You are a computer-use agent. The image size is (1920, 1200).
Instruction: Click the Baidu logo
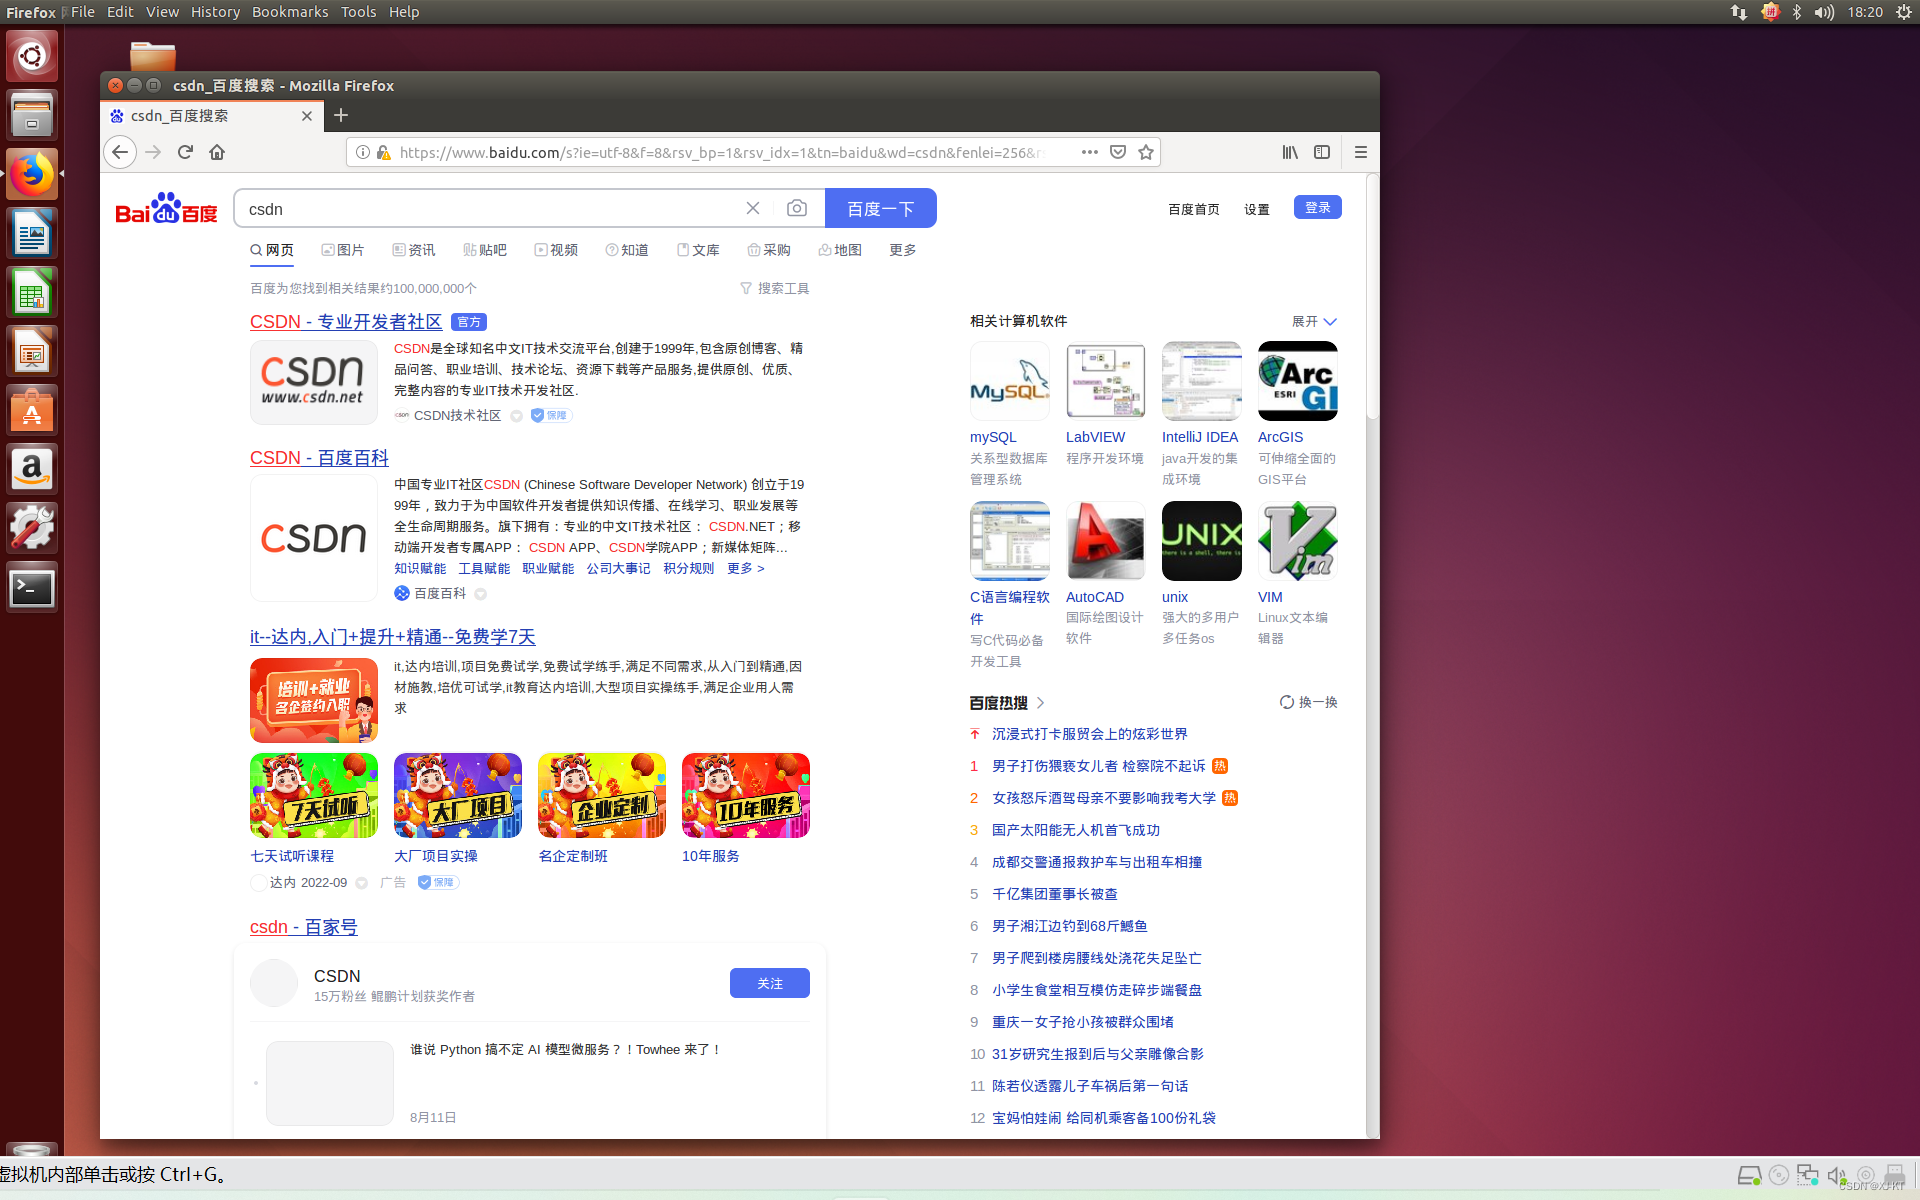click(167, 208)
